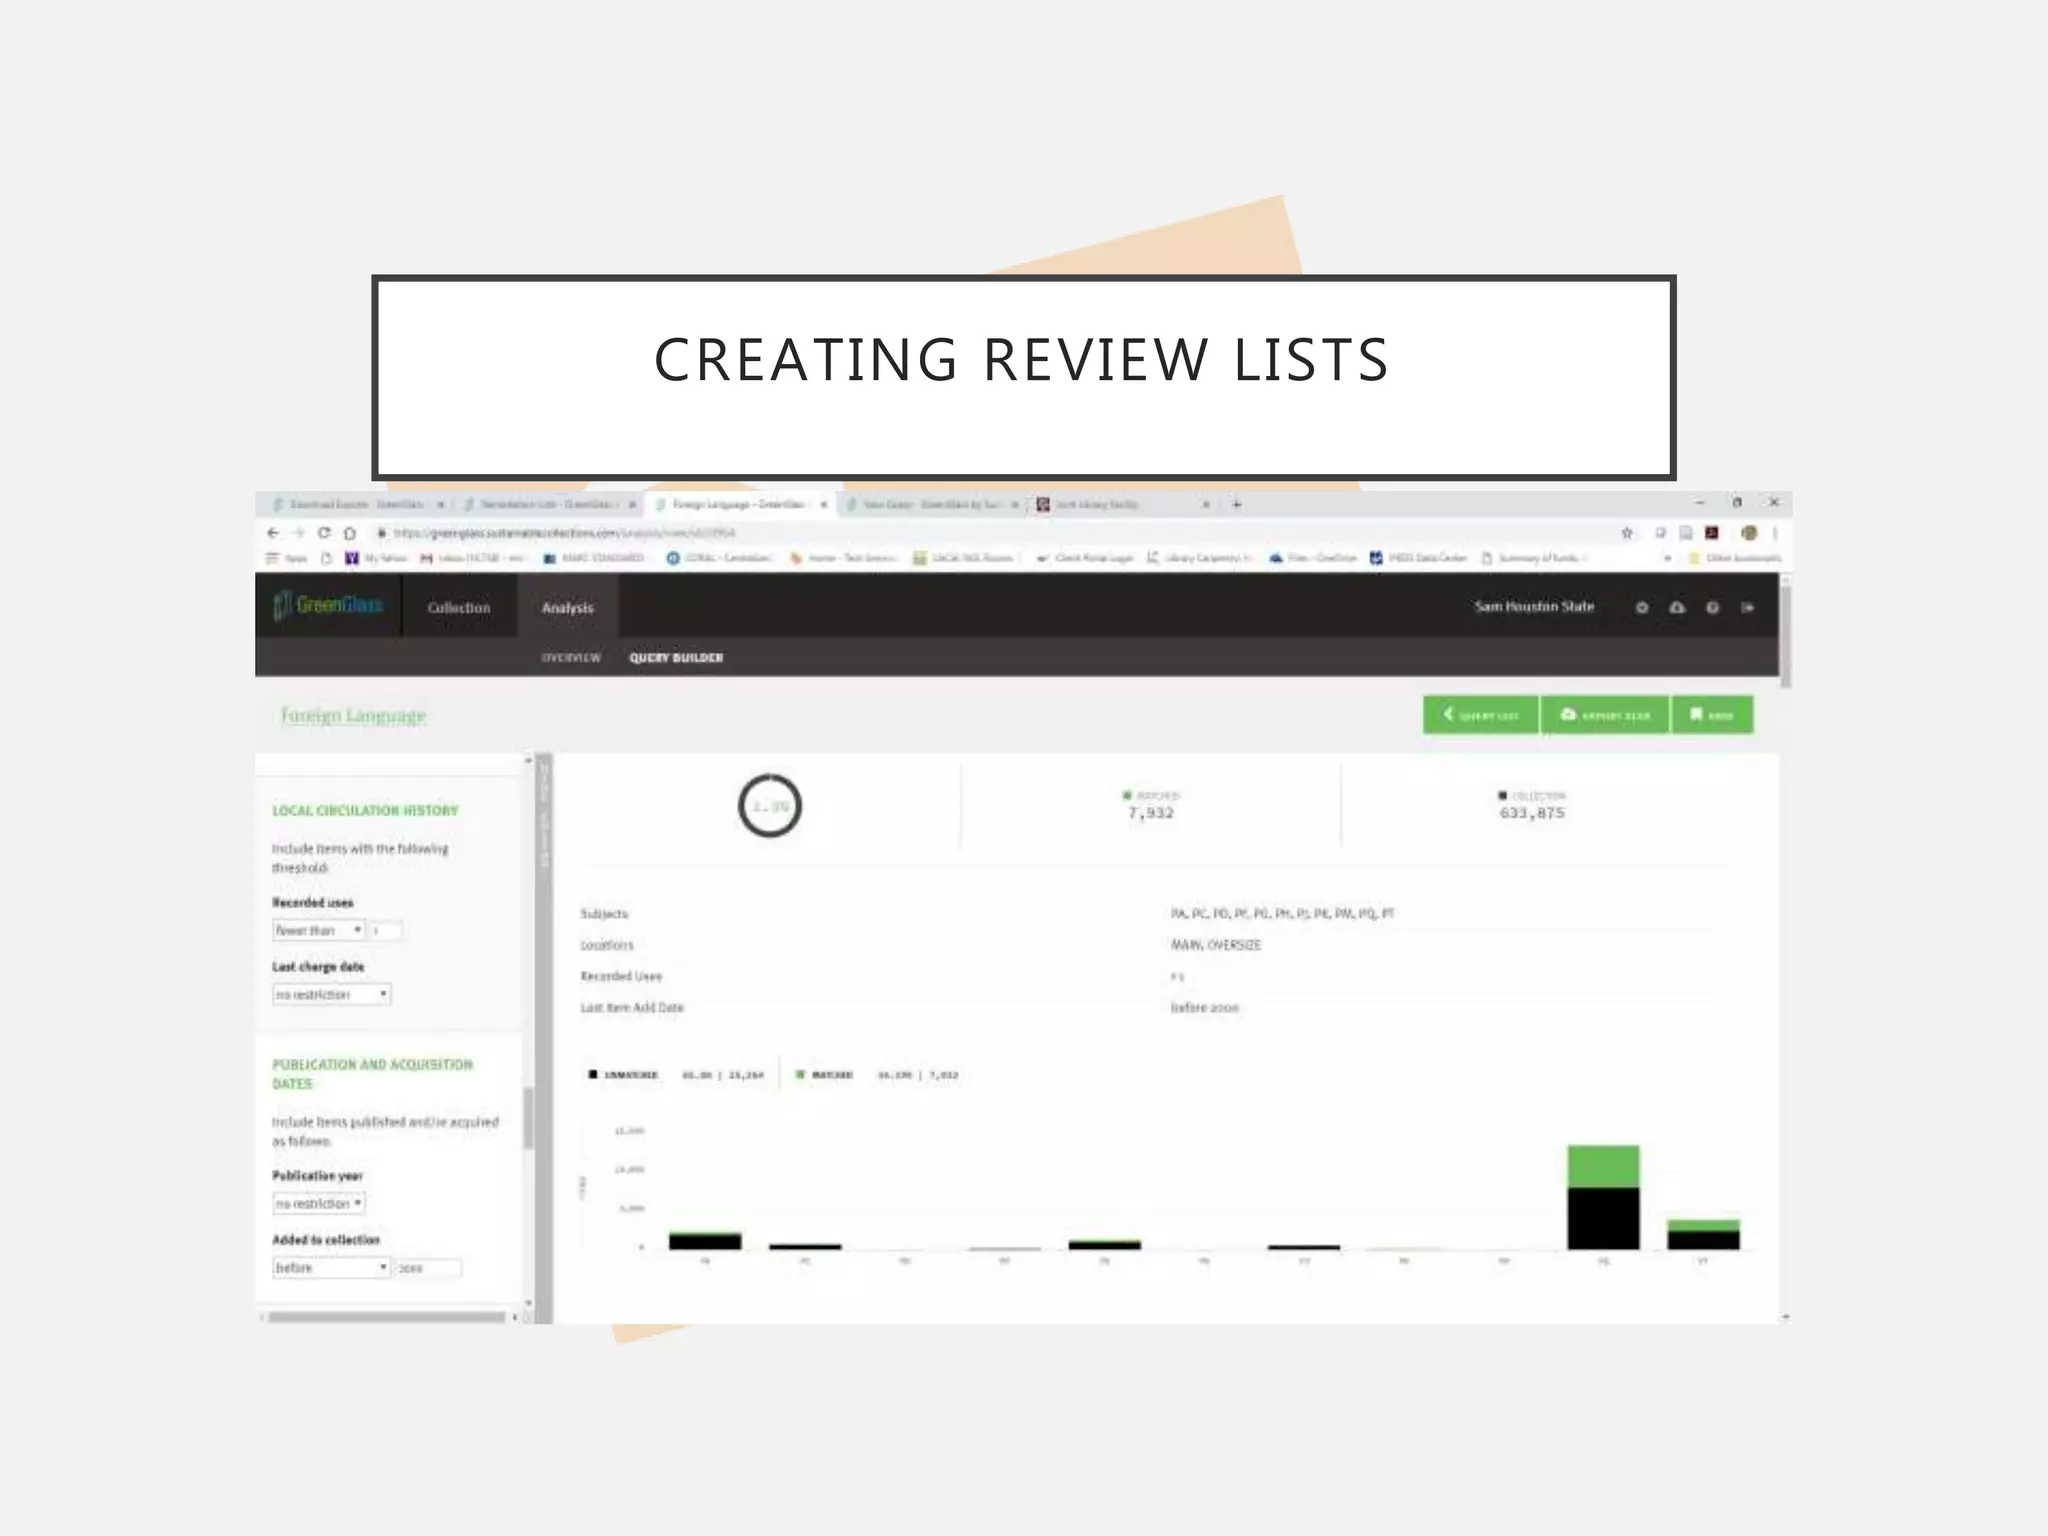Click the sign-out icon in header
Viewport: 2048px width, 1536px height.
tap(1747, 607)
